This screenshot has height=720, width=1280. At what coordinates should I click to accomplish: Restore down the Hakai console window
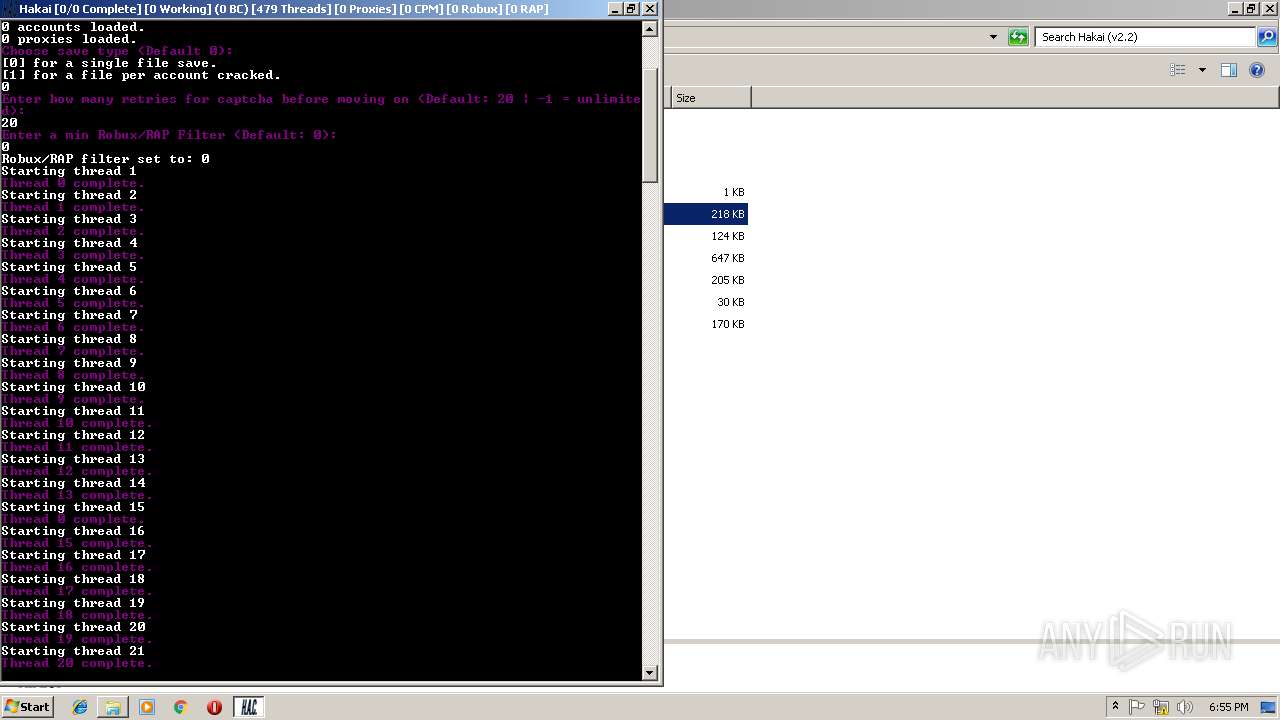click(631, 9)
